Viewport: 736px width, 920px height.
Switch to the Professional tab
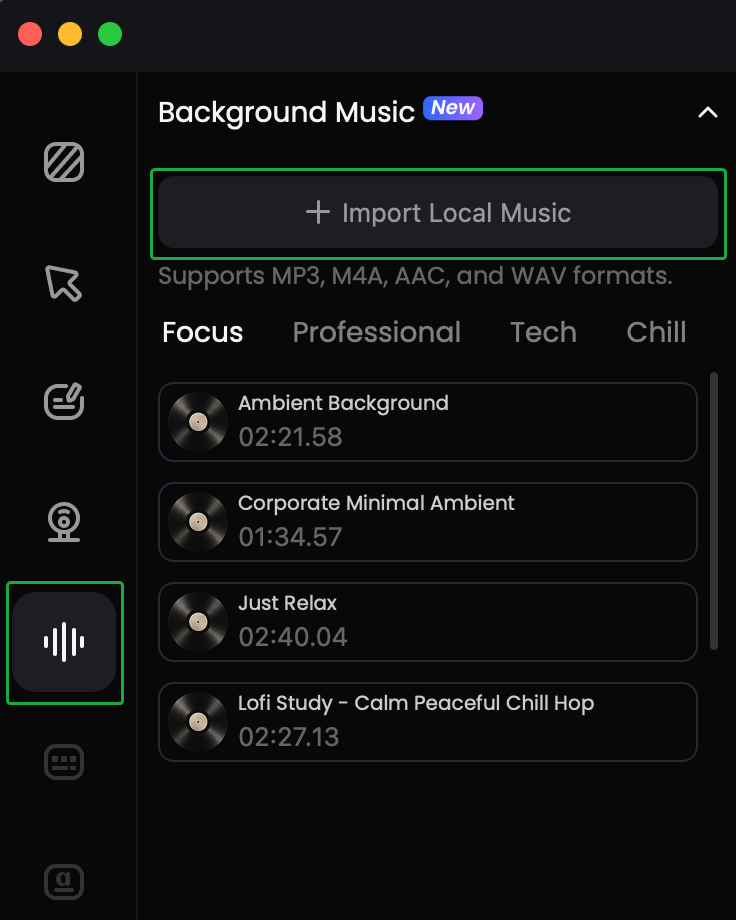tap(377, 332)
